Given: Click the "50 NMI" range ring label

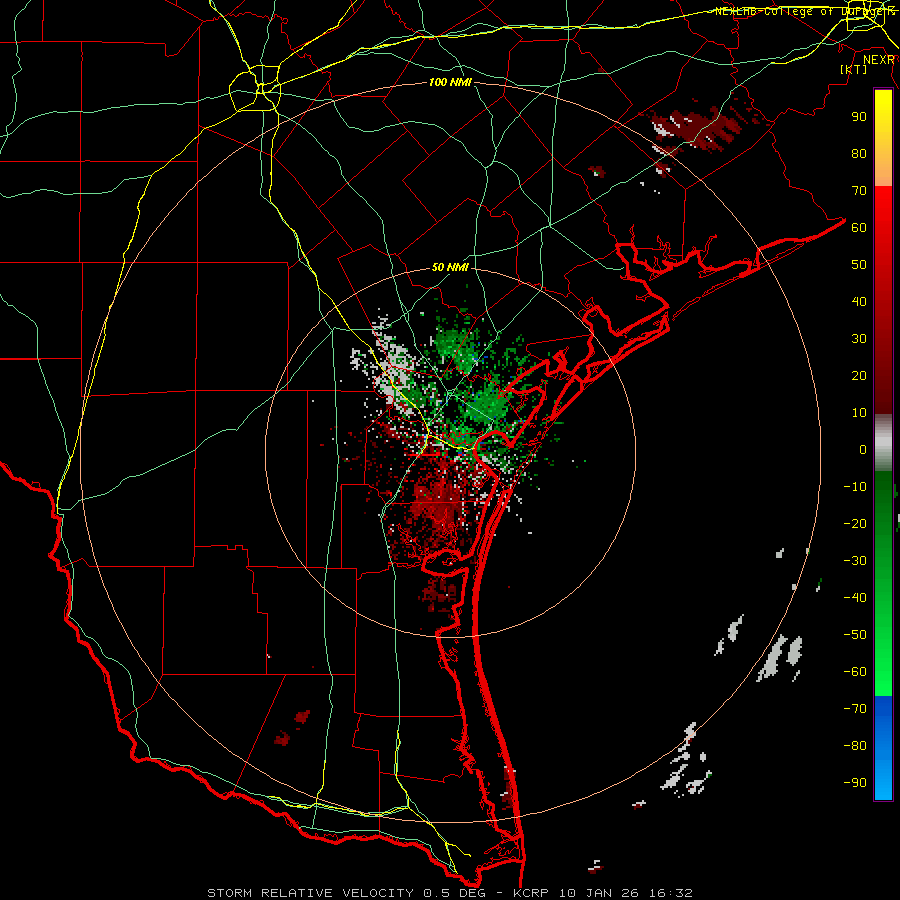Looking at the screenshot, I should [x=450, y=267].
